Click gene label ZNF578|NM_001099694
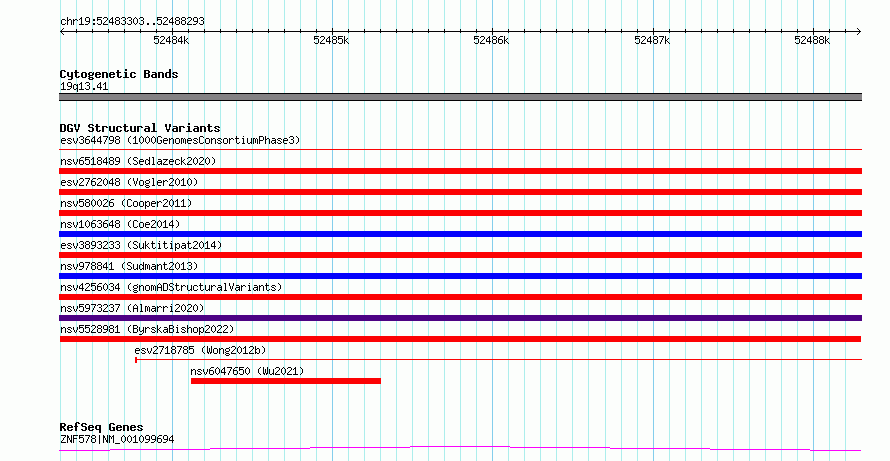Screen dimensions: 890x461 (x=117, y=439)
